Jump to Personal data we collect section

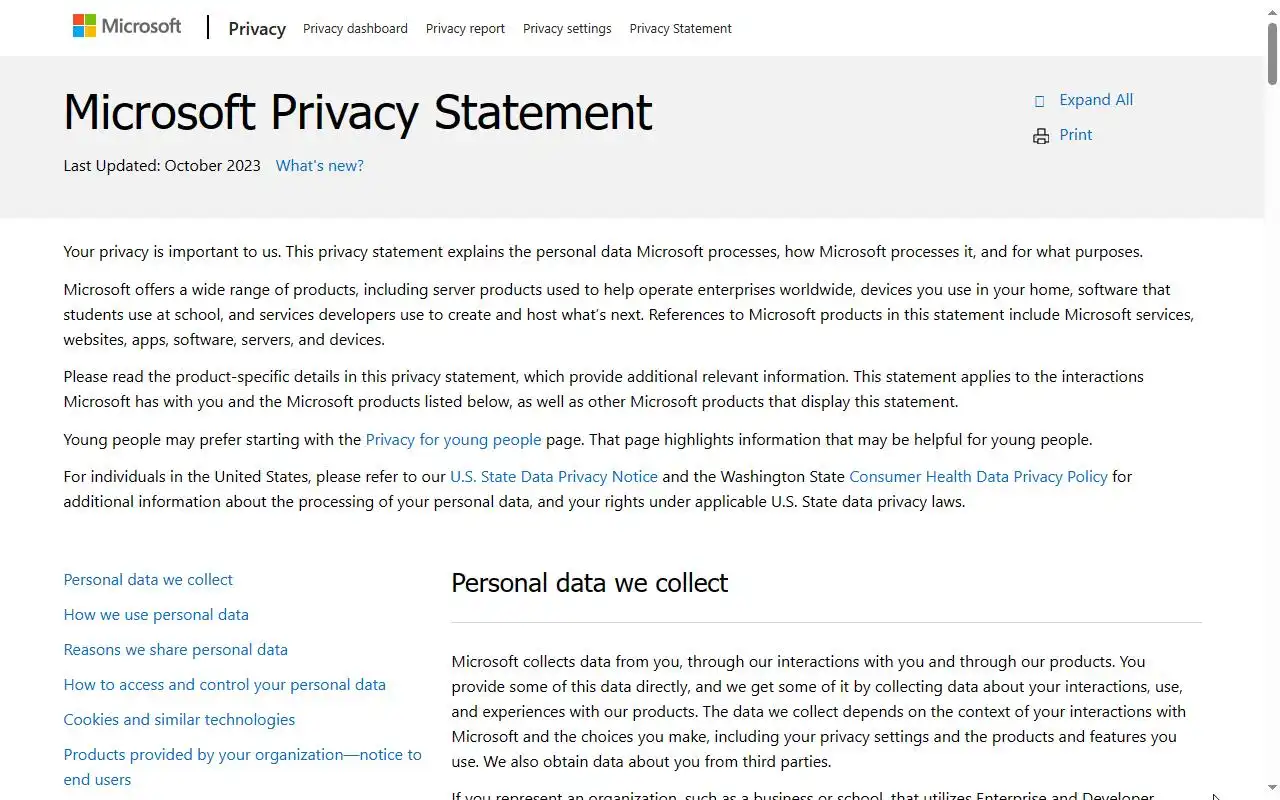tap(148, 580)
